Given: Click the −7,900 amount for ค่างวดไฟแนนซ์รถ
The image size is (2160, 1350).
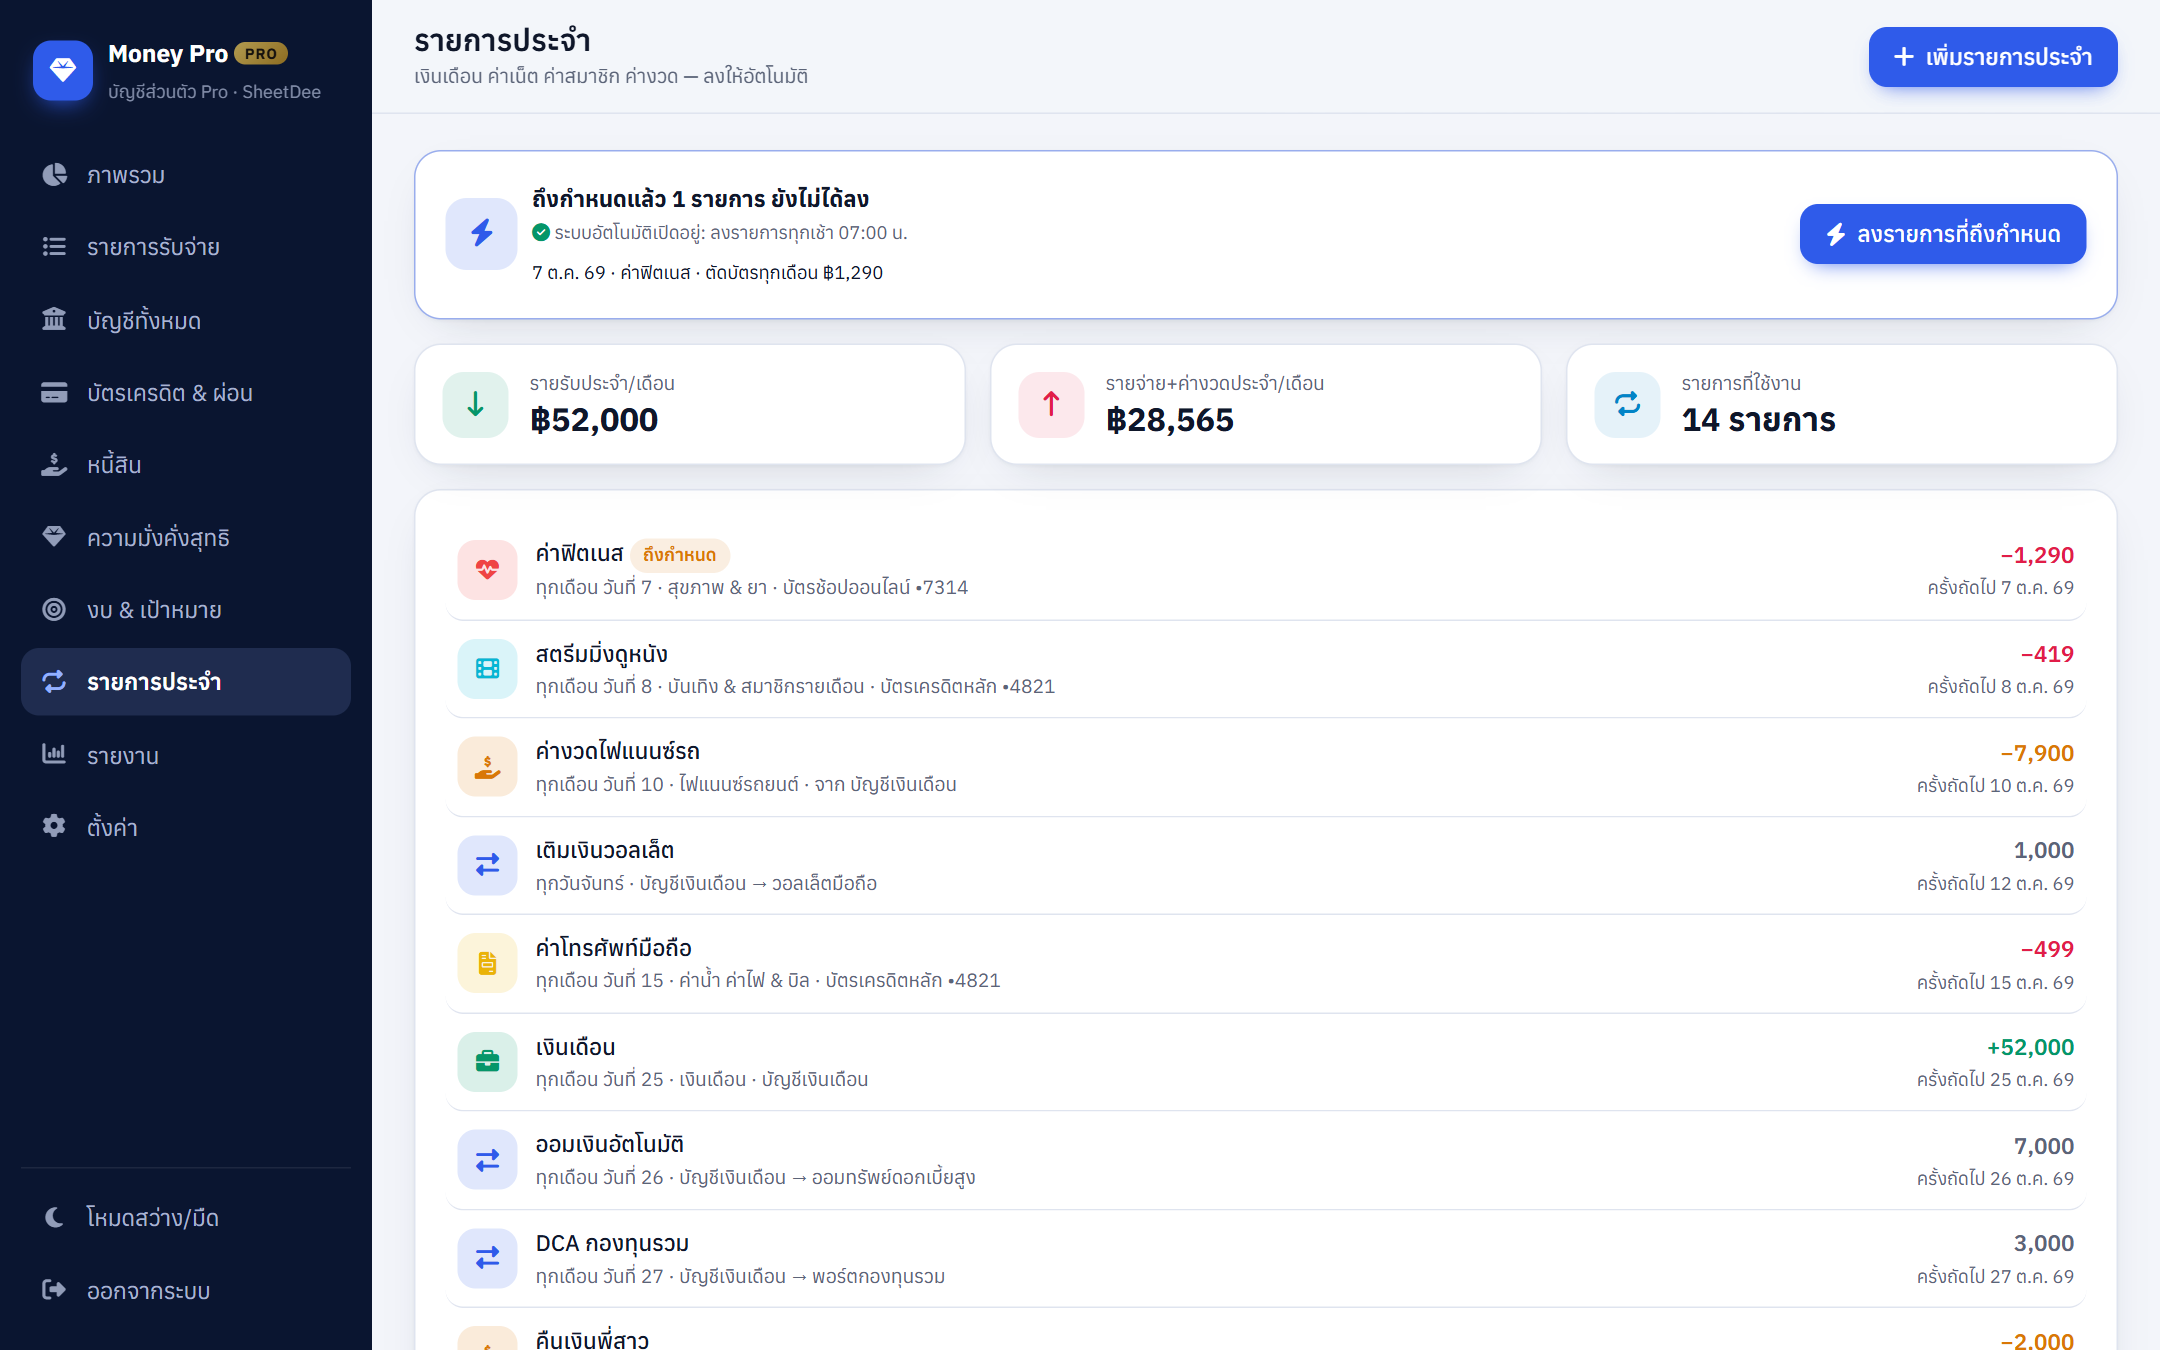Looking at the screenshot, I should pos(2037,753).
